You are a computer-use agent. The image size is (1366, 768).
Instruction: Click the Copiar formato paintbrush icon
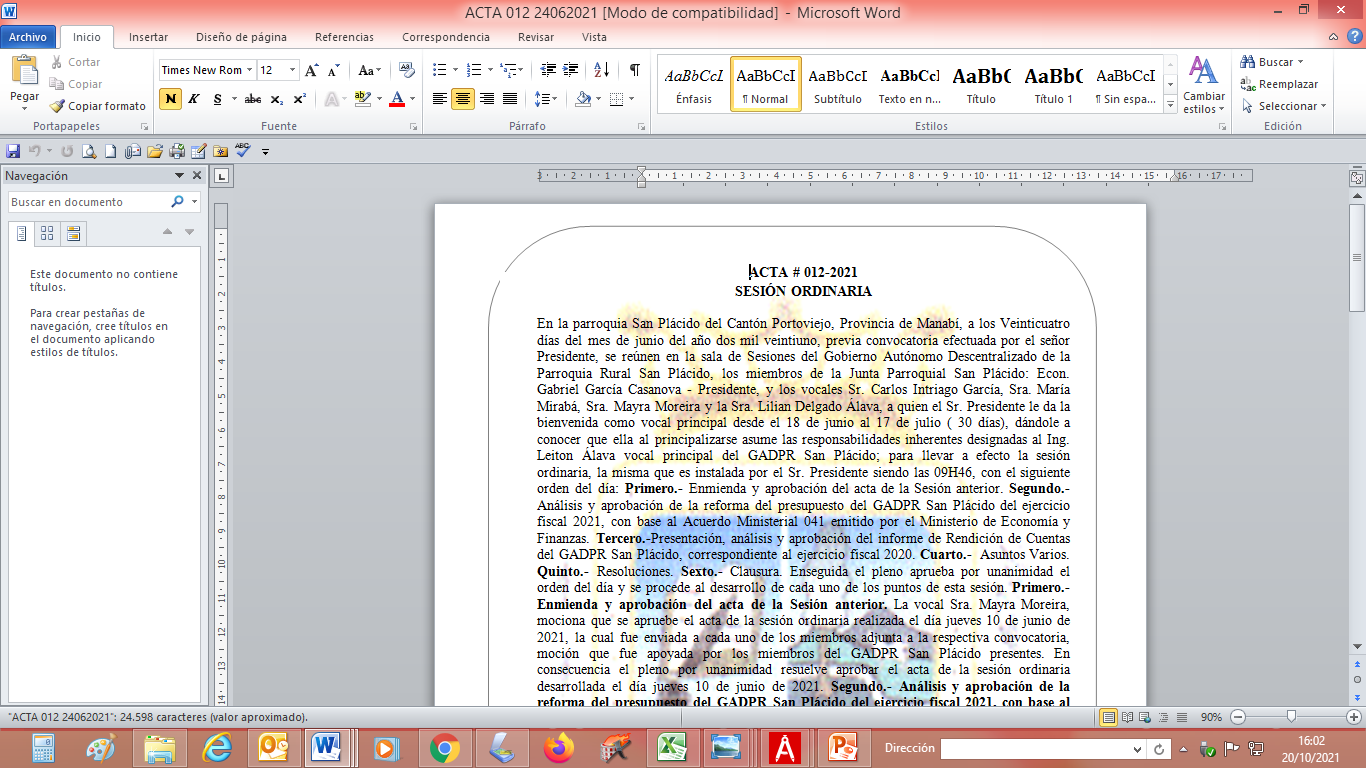(58, 106)
